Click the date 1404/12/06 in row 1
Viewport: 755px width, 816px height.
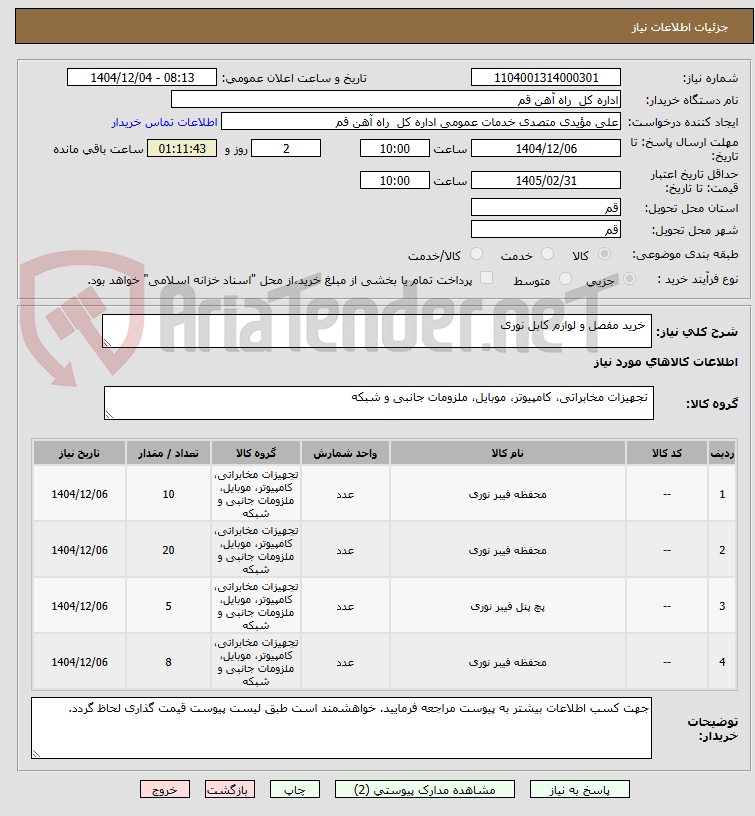tap(79, 494)
